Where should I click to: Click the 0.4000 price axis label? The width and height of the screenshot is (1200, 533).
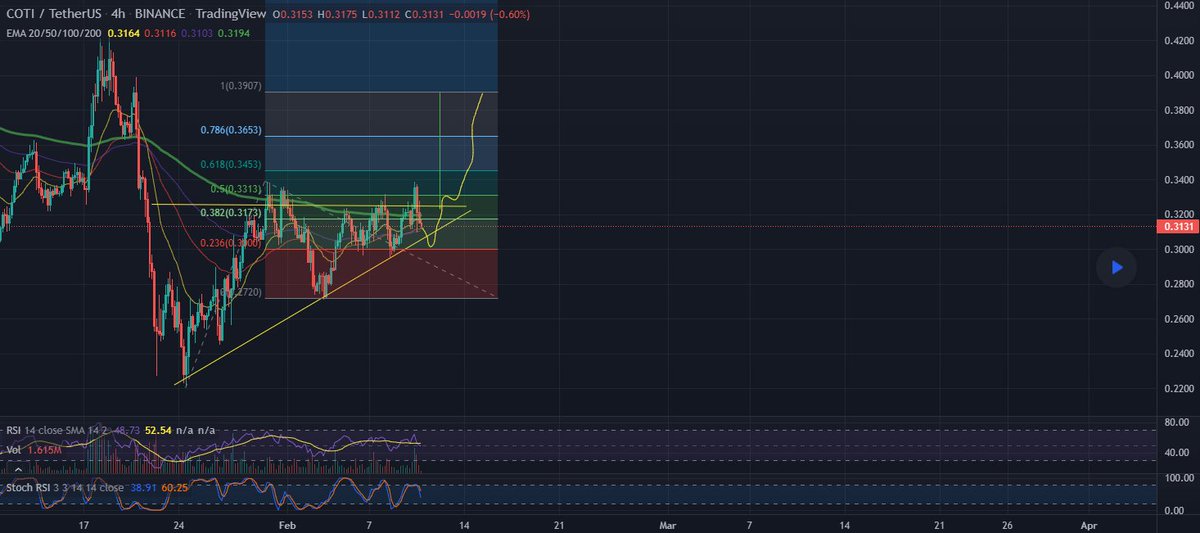click(1177, 75)
